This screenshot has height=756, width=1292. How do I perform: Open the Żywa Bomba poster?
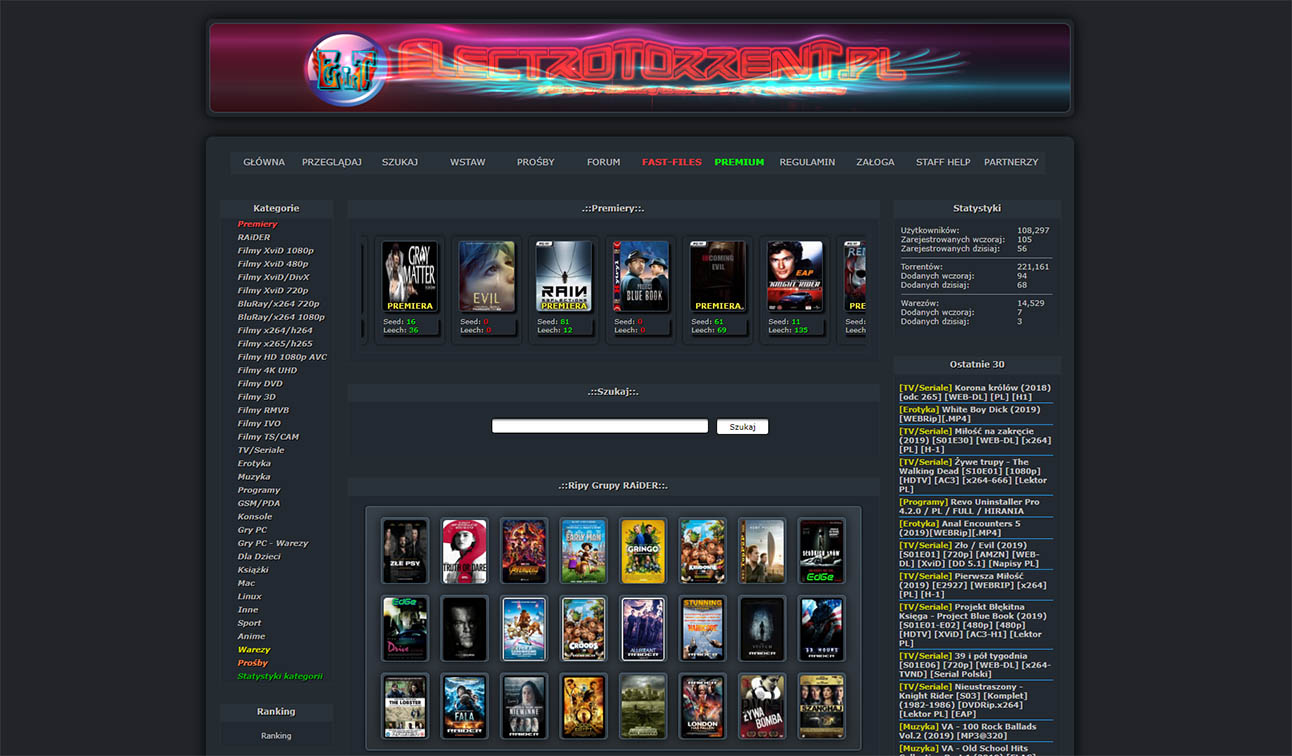click(762, 707)
